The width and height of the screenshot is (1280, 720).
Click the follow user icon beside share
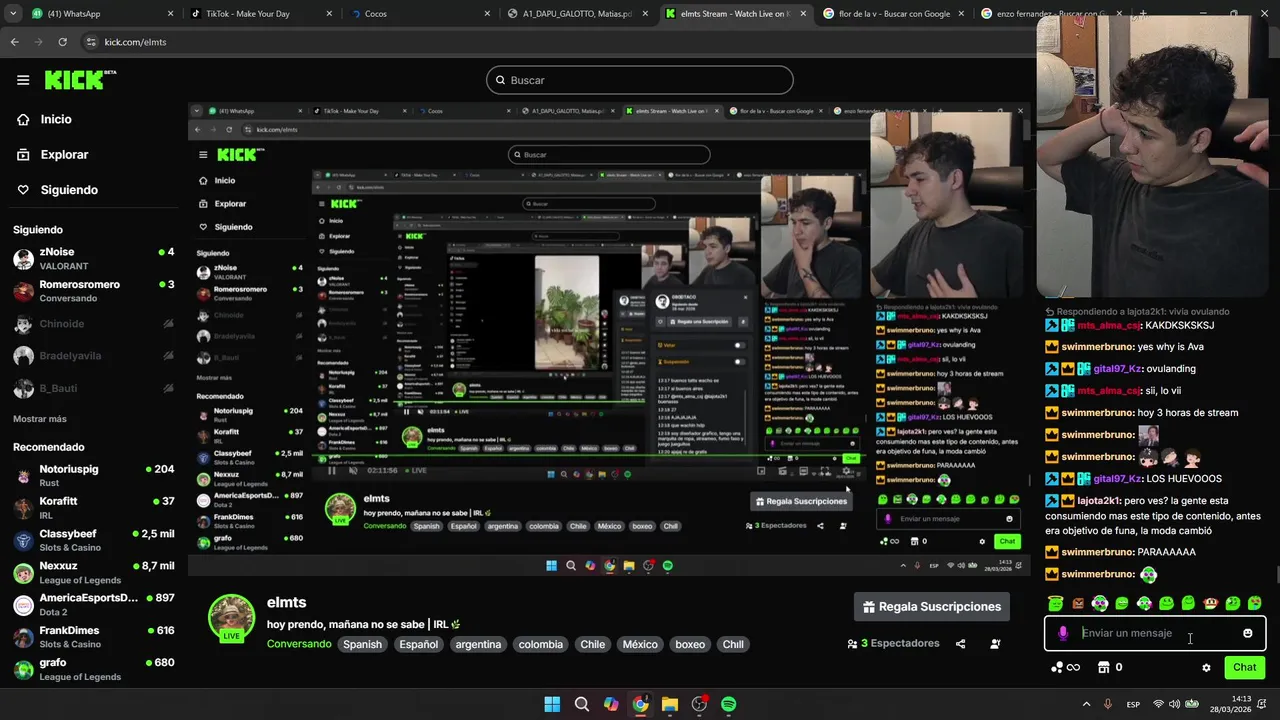pyautogui.click(x=995, y=644)
